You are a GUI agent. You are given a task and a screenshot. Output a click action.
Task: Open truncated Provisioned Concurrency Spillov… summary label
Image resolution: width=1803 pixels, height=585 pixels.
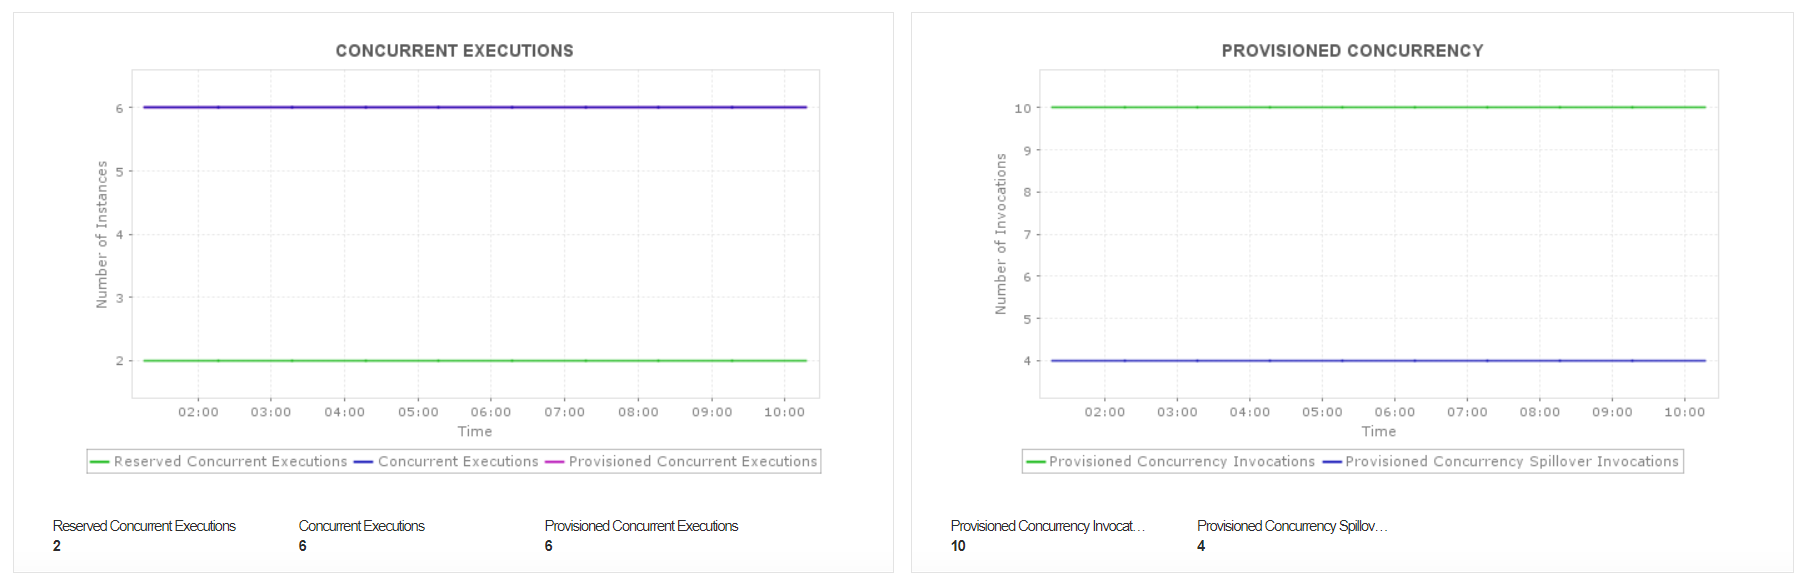click(1292, 526)
